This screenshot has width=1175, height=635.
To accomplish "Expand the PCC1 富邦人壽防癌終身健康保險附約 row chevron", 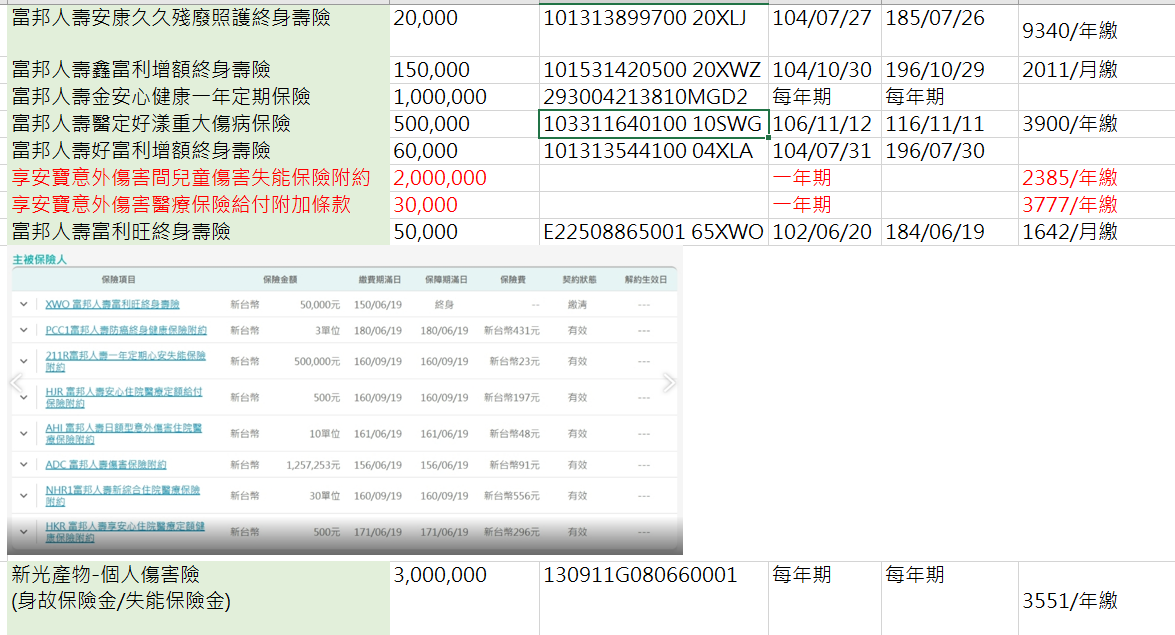I will 24,330.
